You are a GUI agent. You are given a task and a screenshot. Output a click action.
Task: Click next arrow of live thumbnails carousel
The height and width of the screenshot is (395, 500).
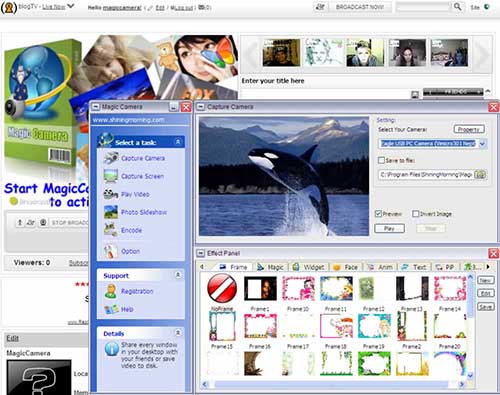tap(481, 53)
